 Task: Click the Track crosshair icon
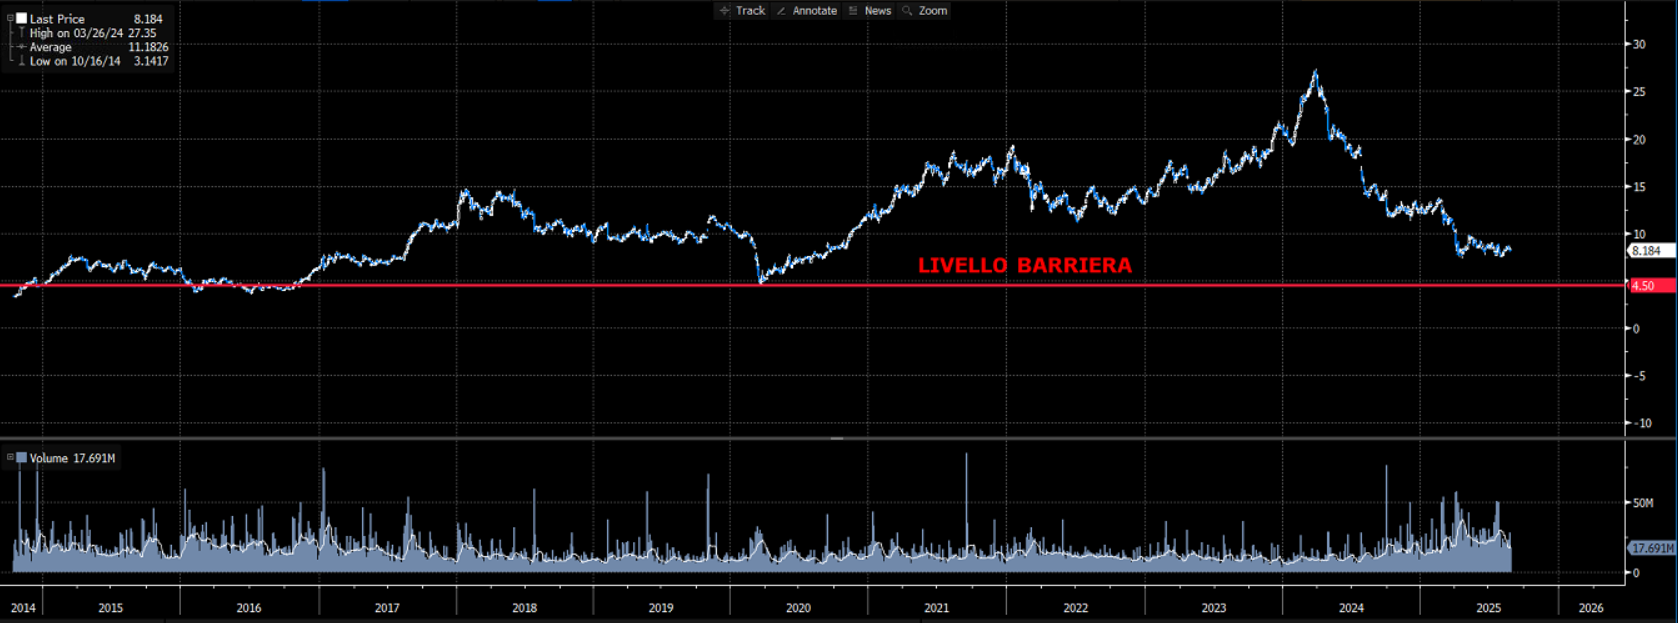click(x=724, y=11)
